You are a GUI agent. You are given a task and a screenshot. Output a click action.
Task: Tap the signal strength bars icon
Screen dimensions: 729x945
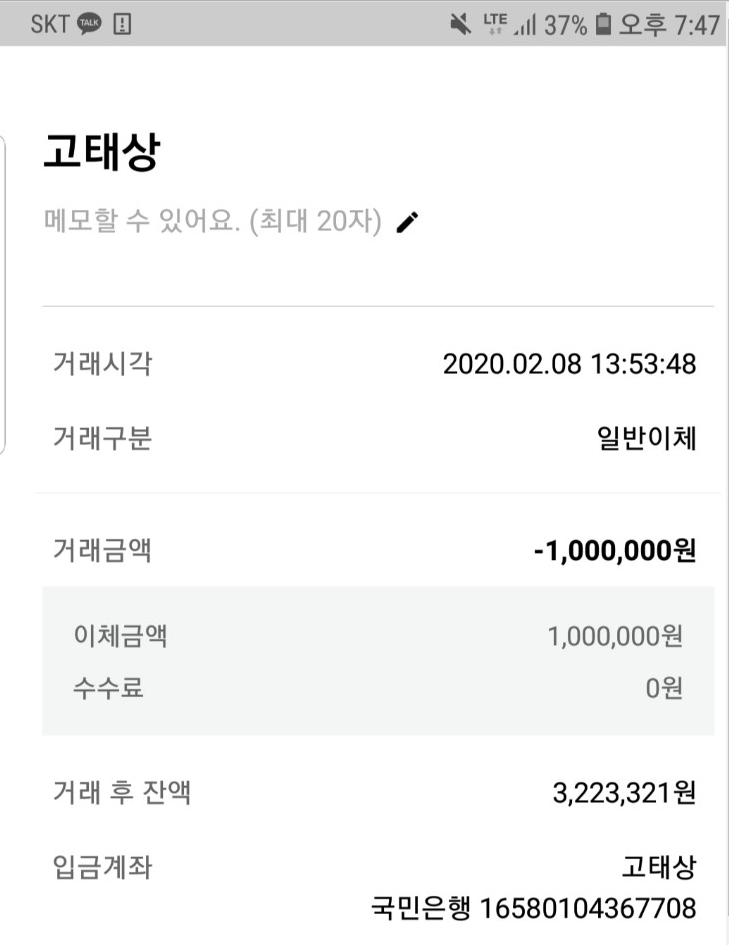tap(525, 25)
